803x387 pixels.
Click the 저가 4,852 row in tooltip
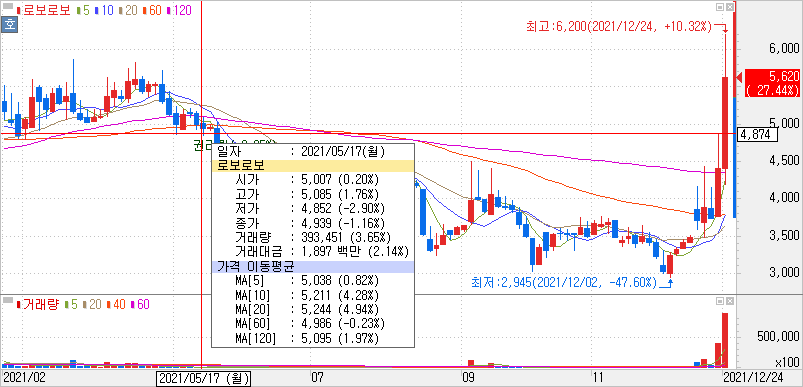(x=312, y=209)
